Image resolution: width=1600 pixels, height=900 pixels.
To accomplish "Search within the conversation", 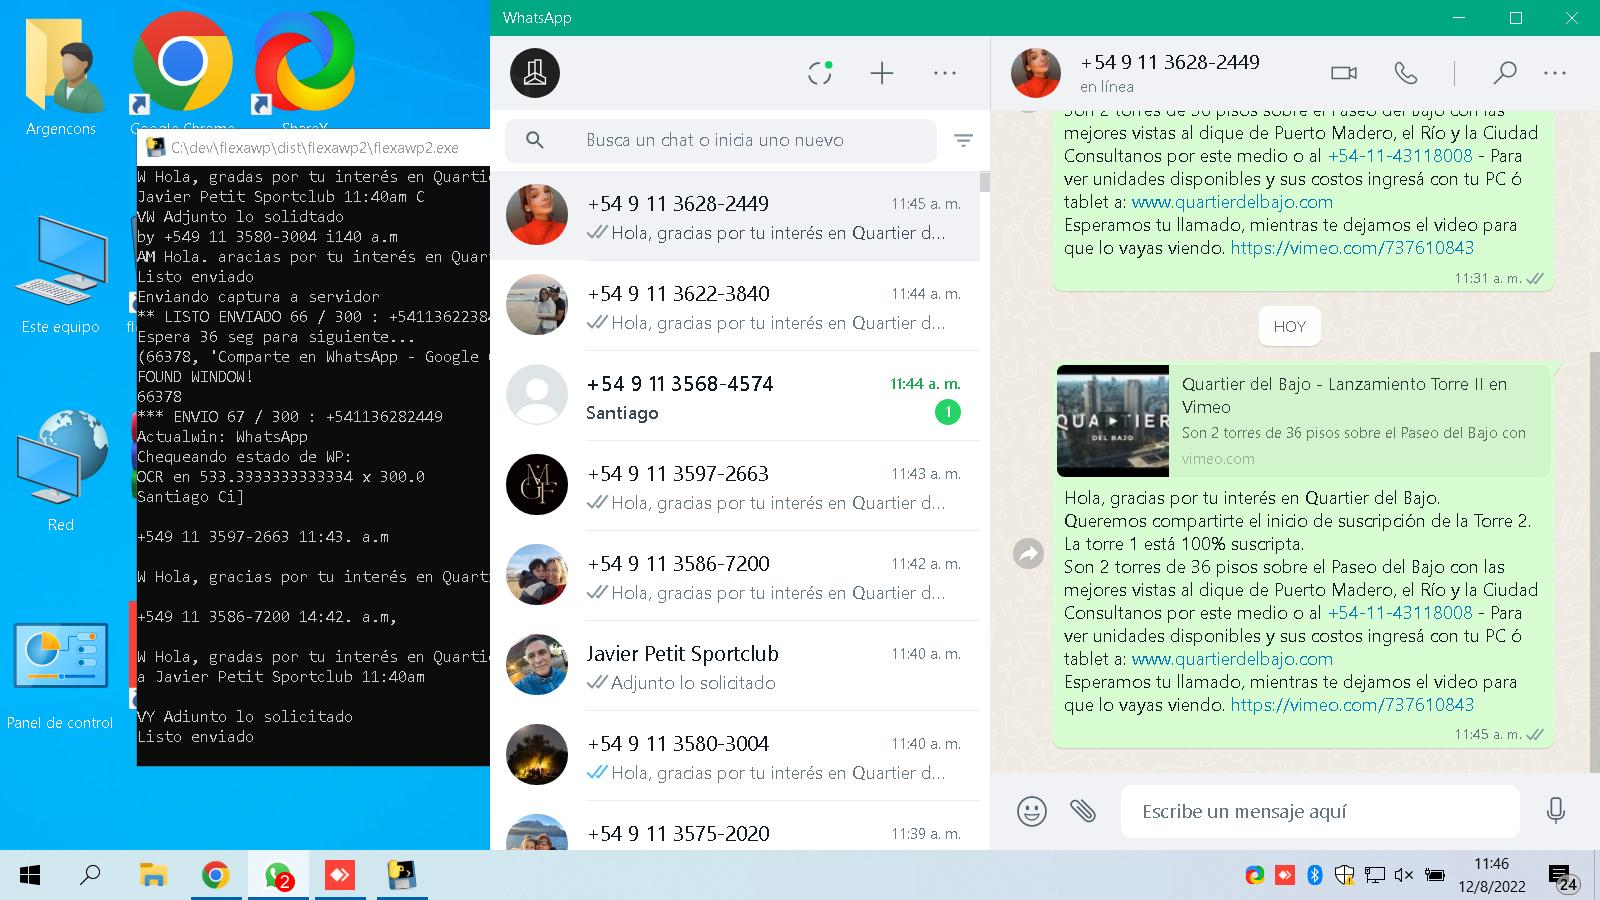I will [1504, 73].
